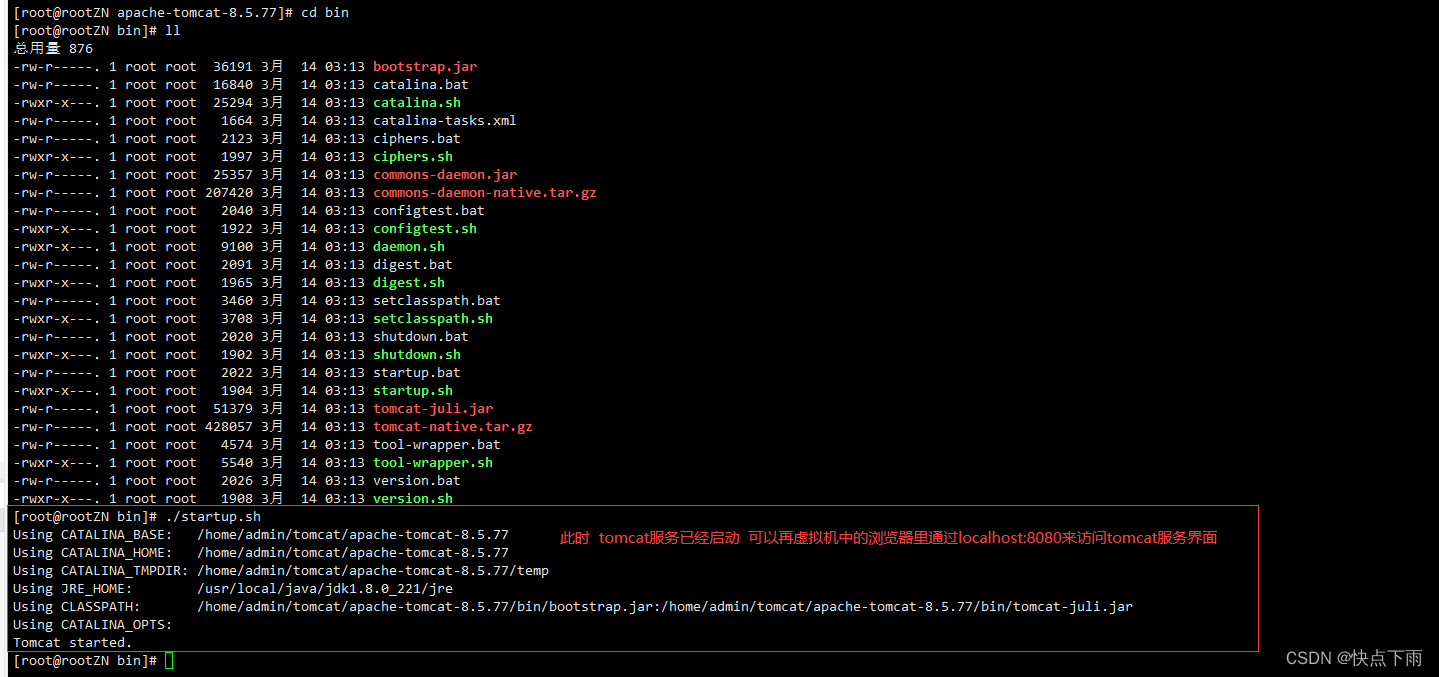Image resolution: width=1439 pixels, height=677 pixels.
Task: Click the 'Using CATALINA_HOME:' line
Action: coord(261,552)
